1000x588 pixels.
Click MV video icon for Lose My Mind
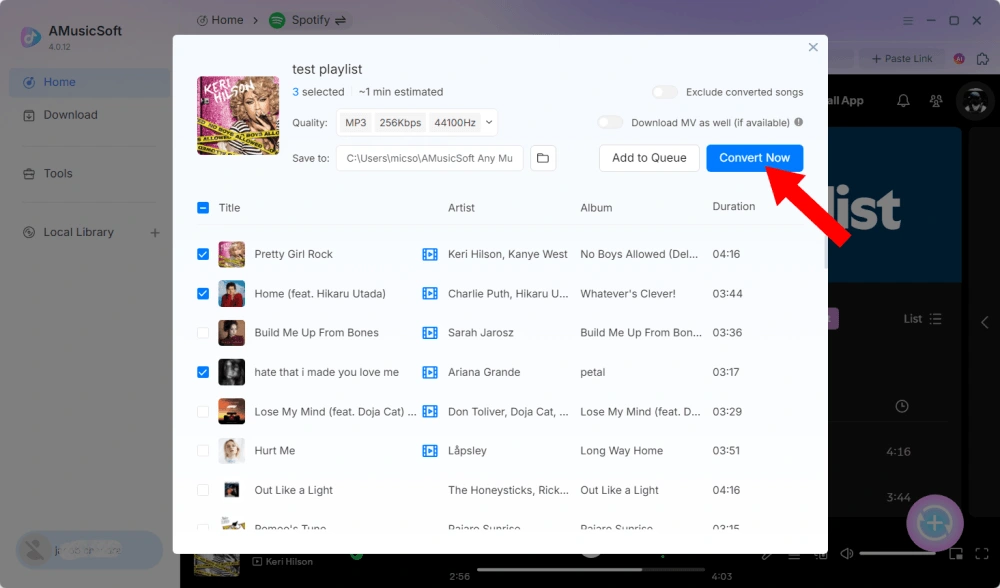coord(430,411)
